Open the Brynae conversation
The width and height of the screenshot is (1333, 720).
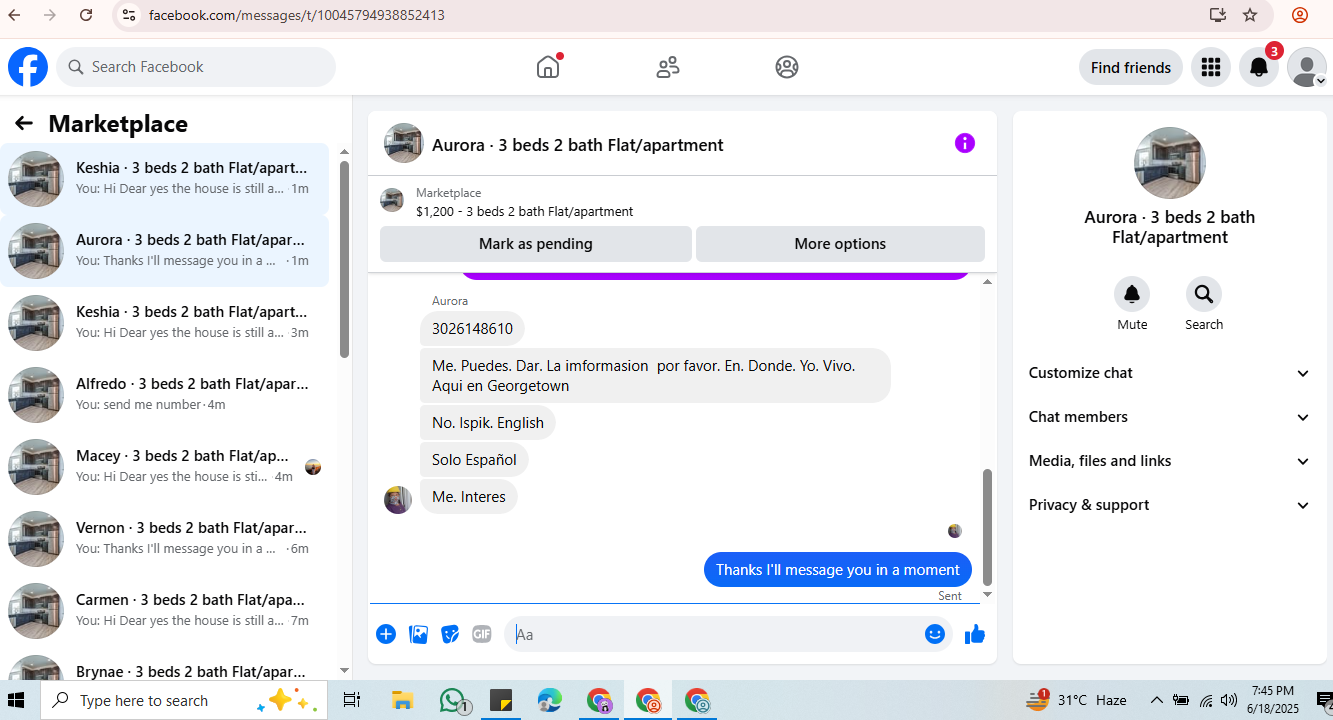(x=165, y=666)
